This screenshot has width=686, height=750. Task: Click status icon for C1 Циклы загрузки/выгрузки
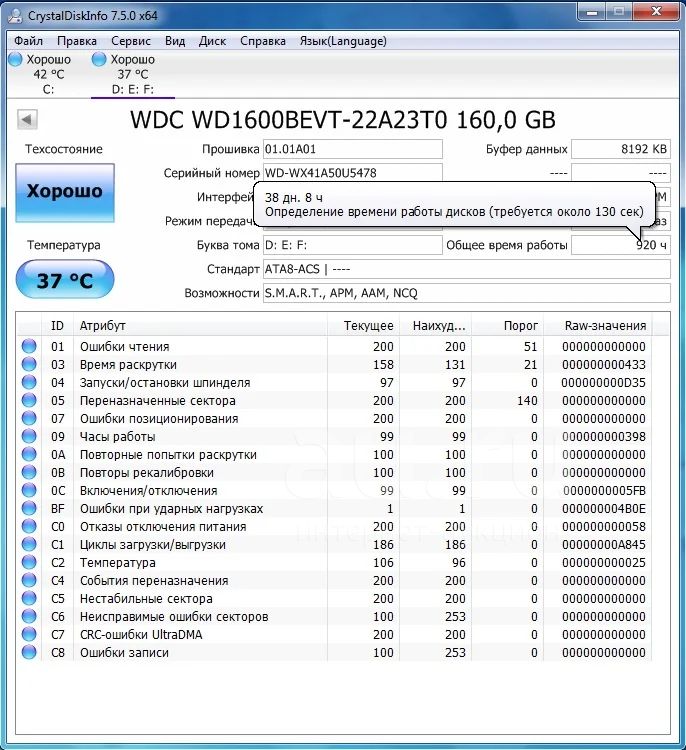click(29, 544)
